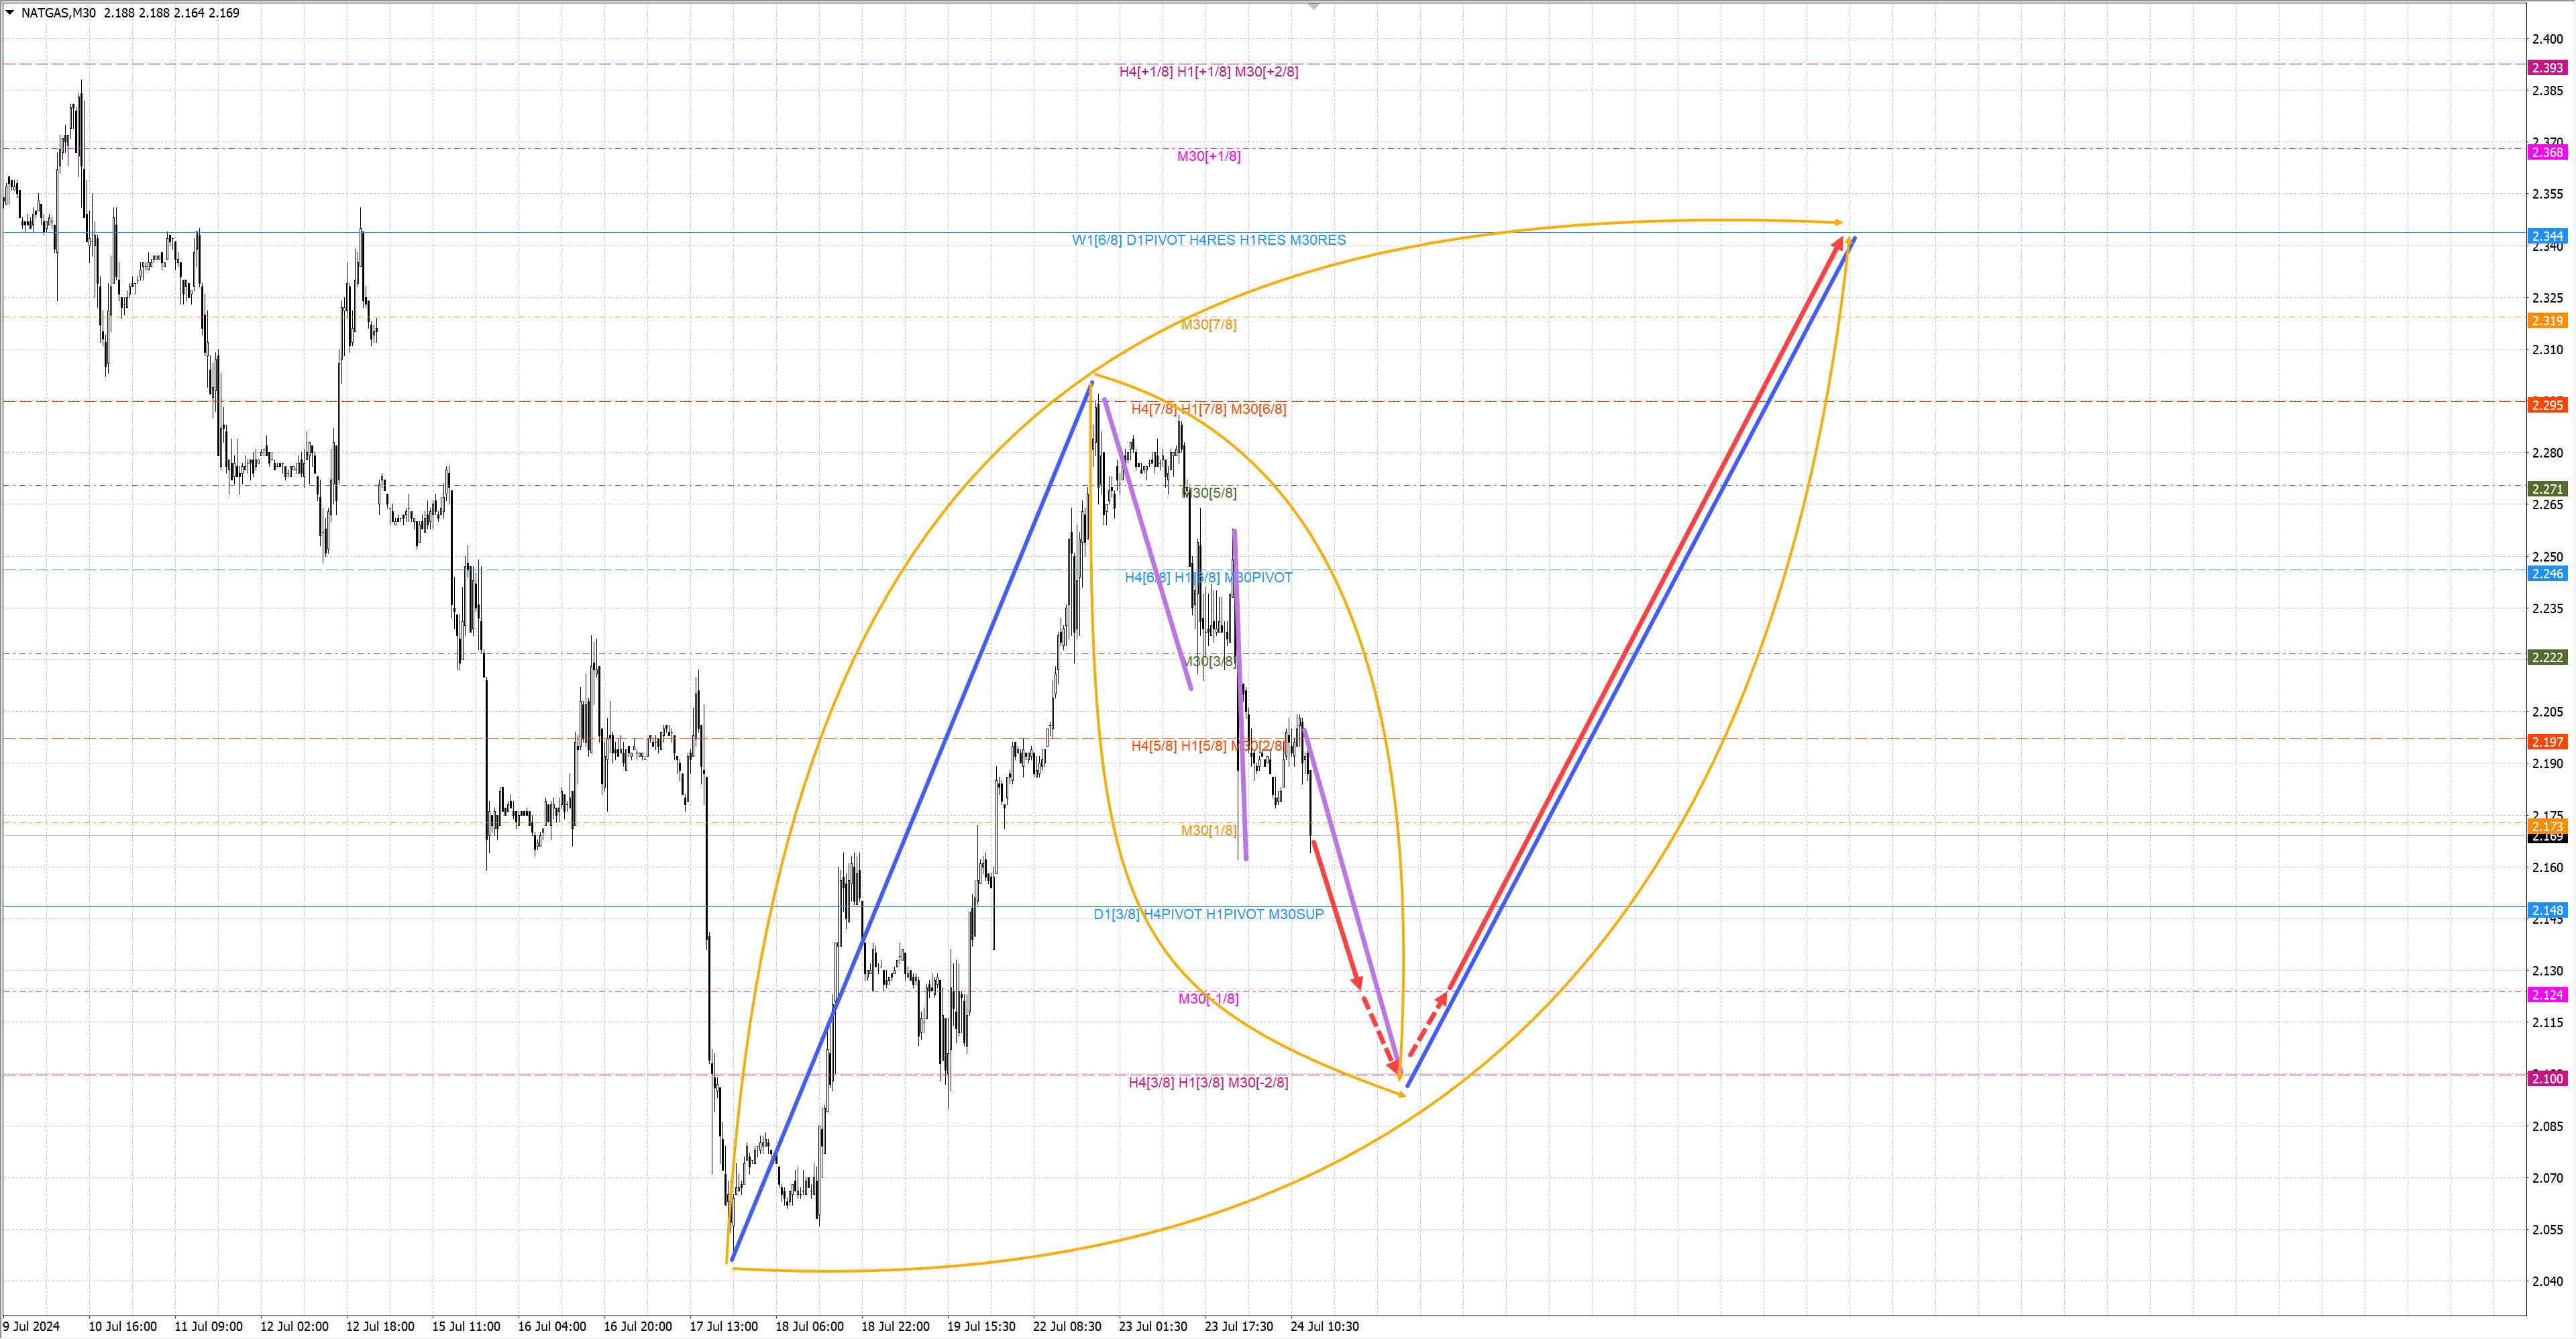This screenshot has width=2576, height=1339.
Task: Click the D1[3/8] H4PIVOT H1PIVOT M30SUP label
Action: [x=1208, y=914]
